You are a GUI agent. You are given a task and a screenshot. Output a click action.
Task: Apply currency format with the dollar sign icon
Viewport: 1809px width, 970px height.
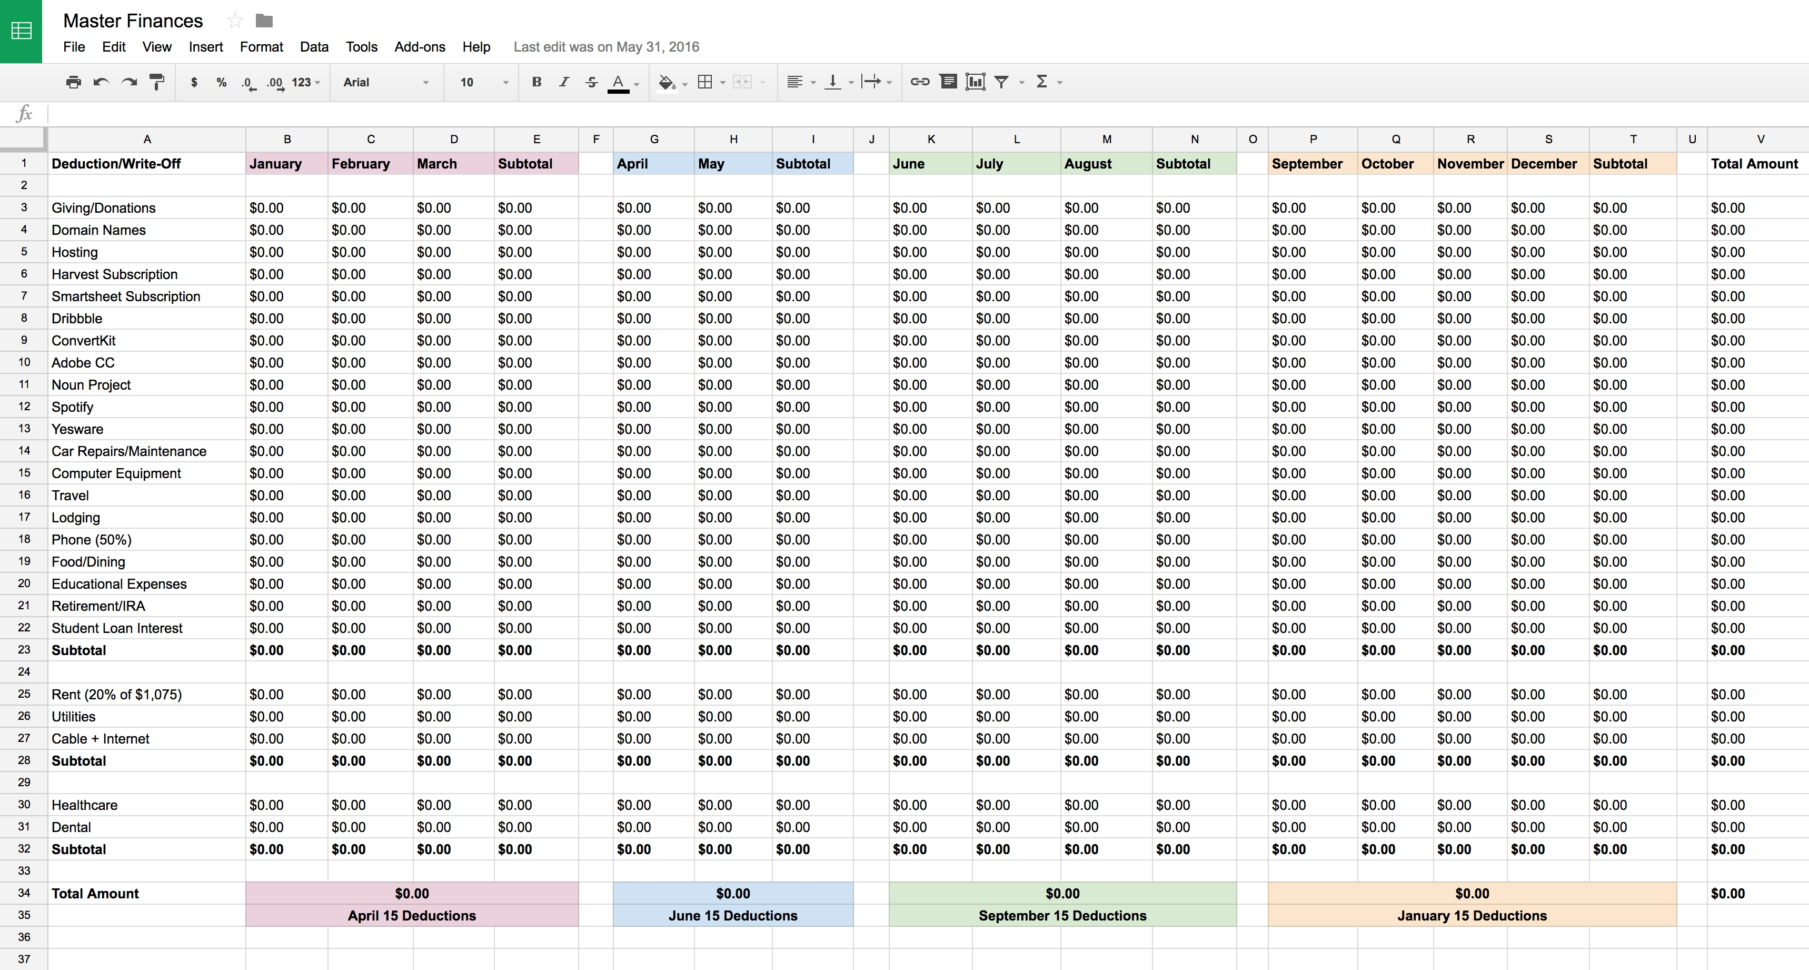[194, 82]
